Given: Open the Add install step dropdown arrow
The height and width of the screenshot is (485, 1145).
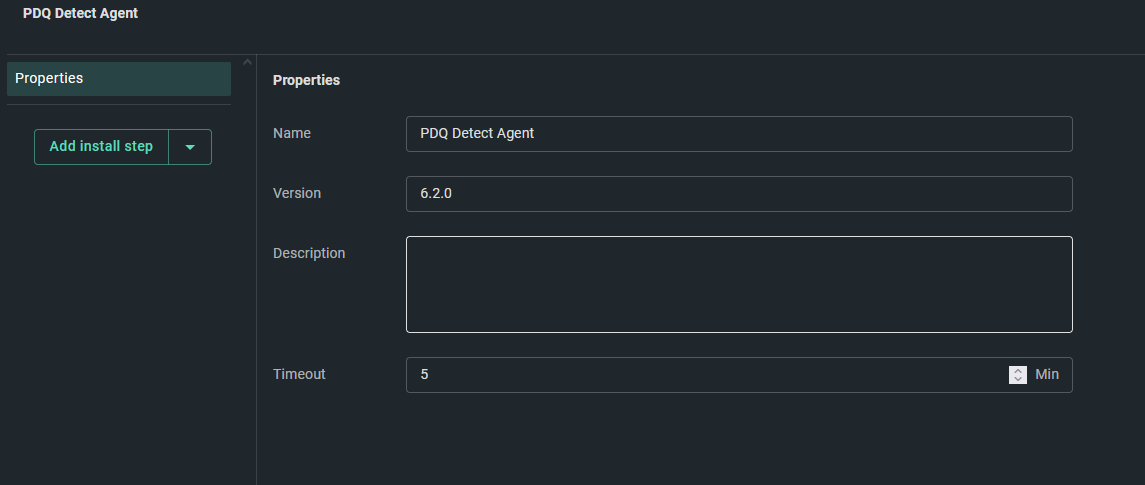Looking at the screenshot, I should (190, 147).
